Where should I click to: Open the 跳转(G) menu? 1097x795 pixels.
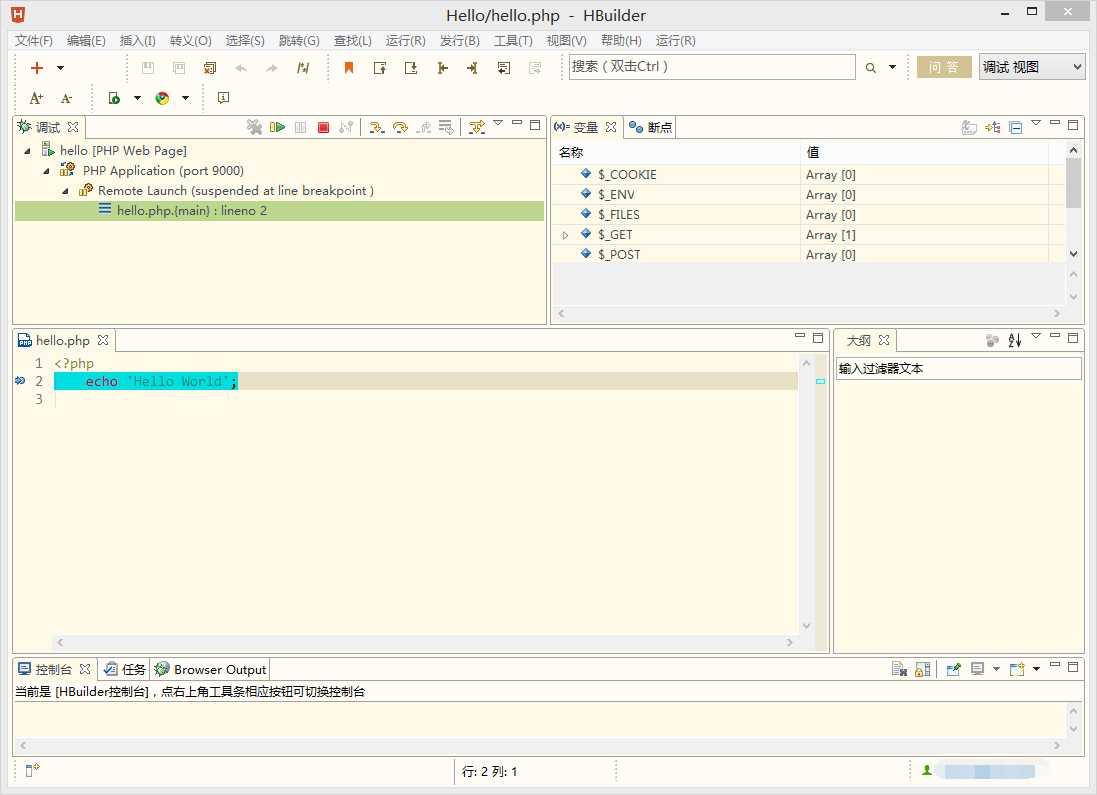[x=299, y=41]
